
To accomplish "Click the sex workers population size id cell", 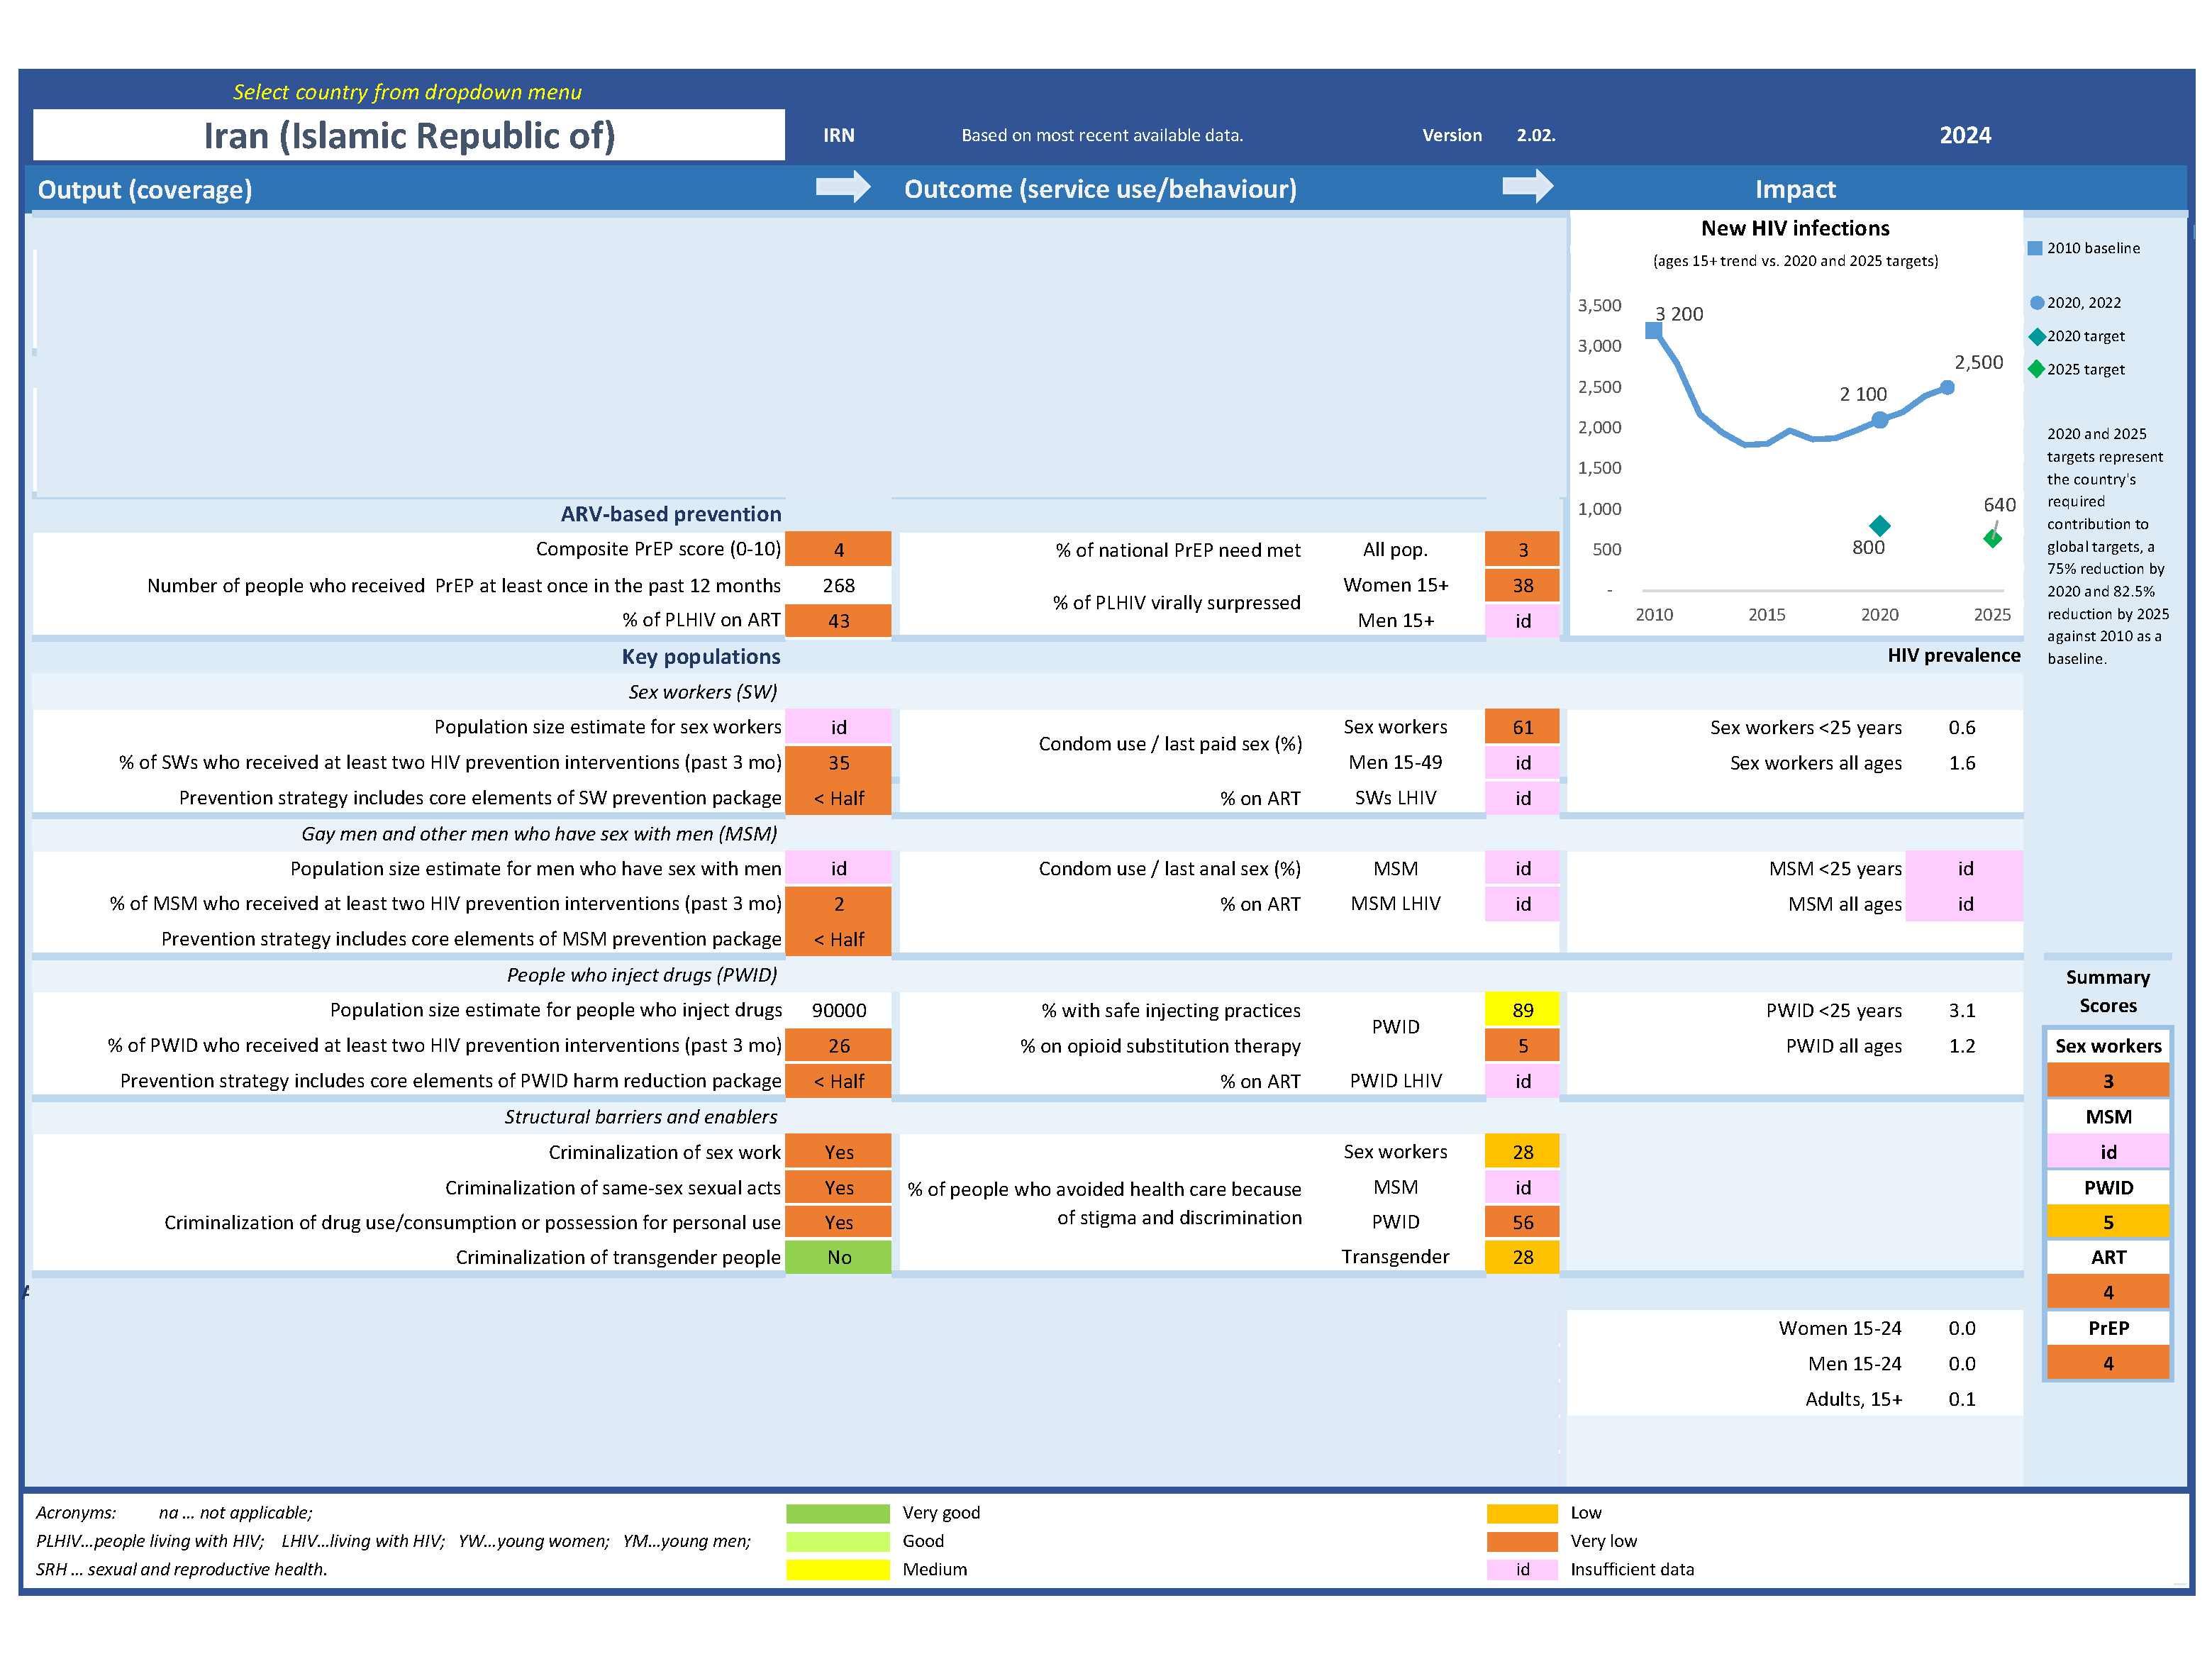I will [x=838, y=727].
